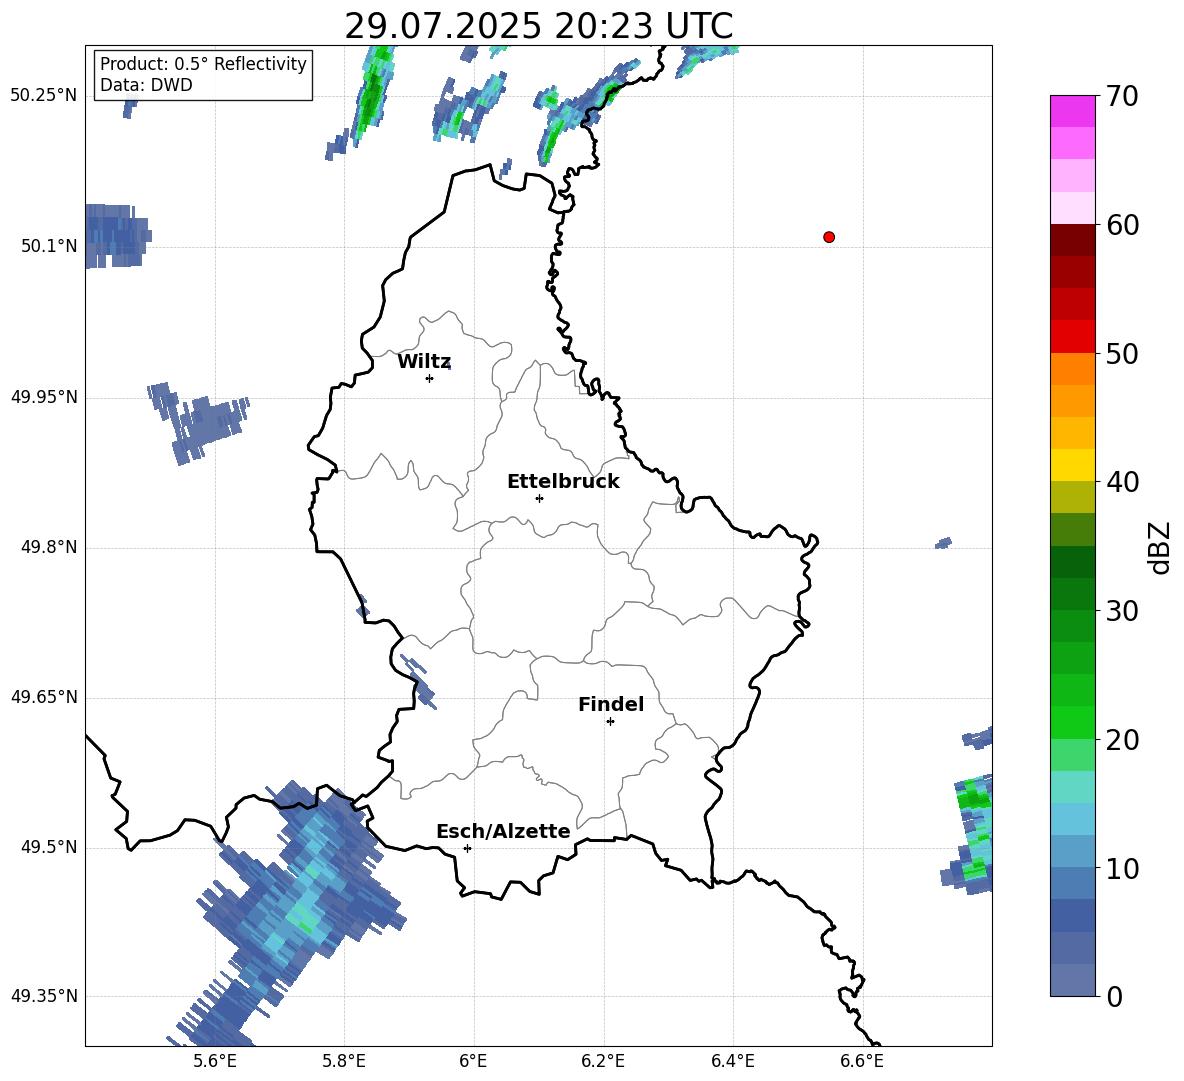
Task: Click the 50.25°N latitude label
Action: pos(44,96)
